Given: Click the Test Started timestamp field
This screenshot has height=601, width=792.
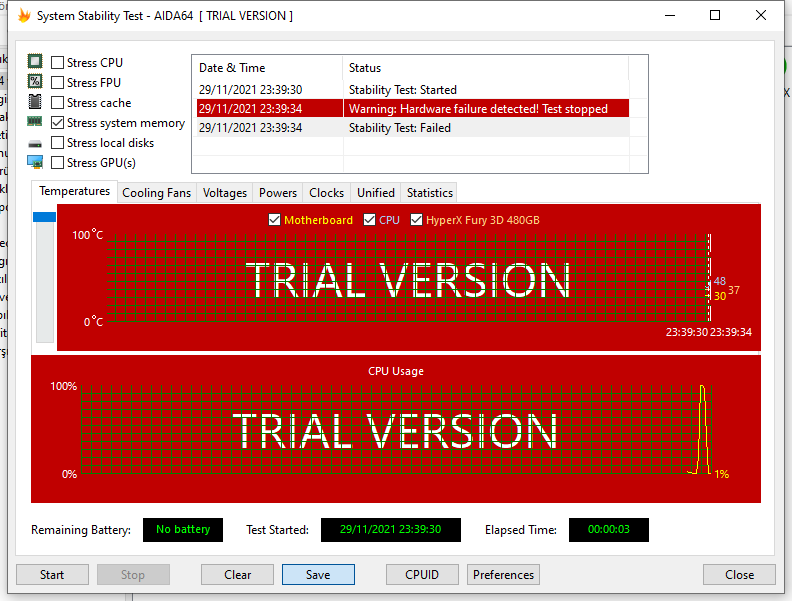Looking at the screenshot, I should pyautogui.click(x=390, y=530).
